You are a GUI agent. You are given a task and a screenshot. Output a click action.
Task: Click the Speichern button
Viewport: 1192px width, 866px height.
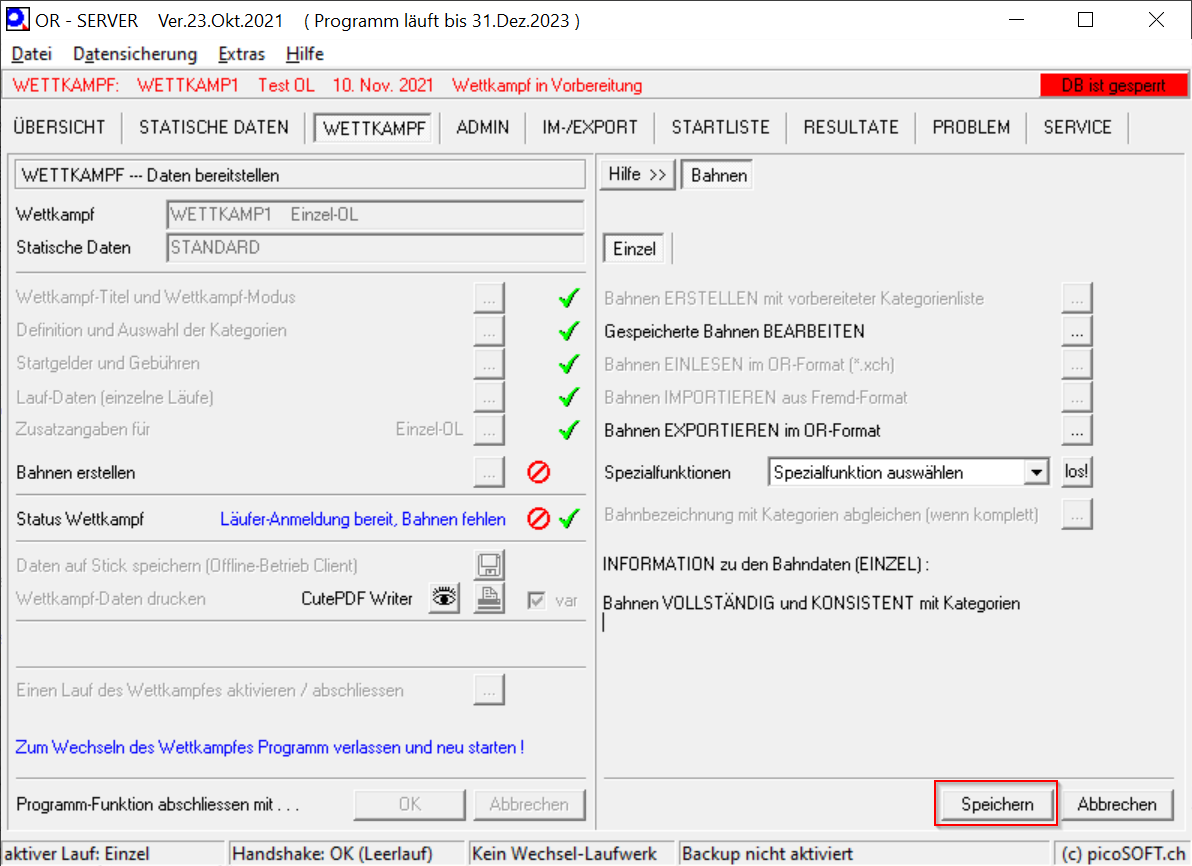click(x=995, y=804)
